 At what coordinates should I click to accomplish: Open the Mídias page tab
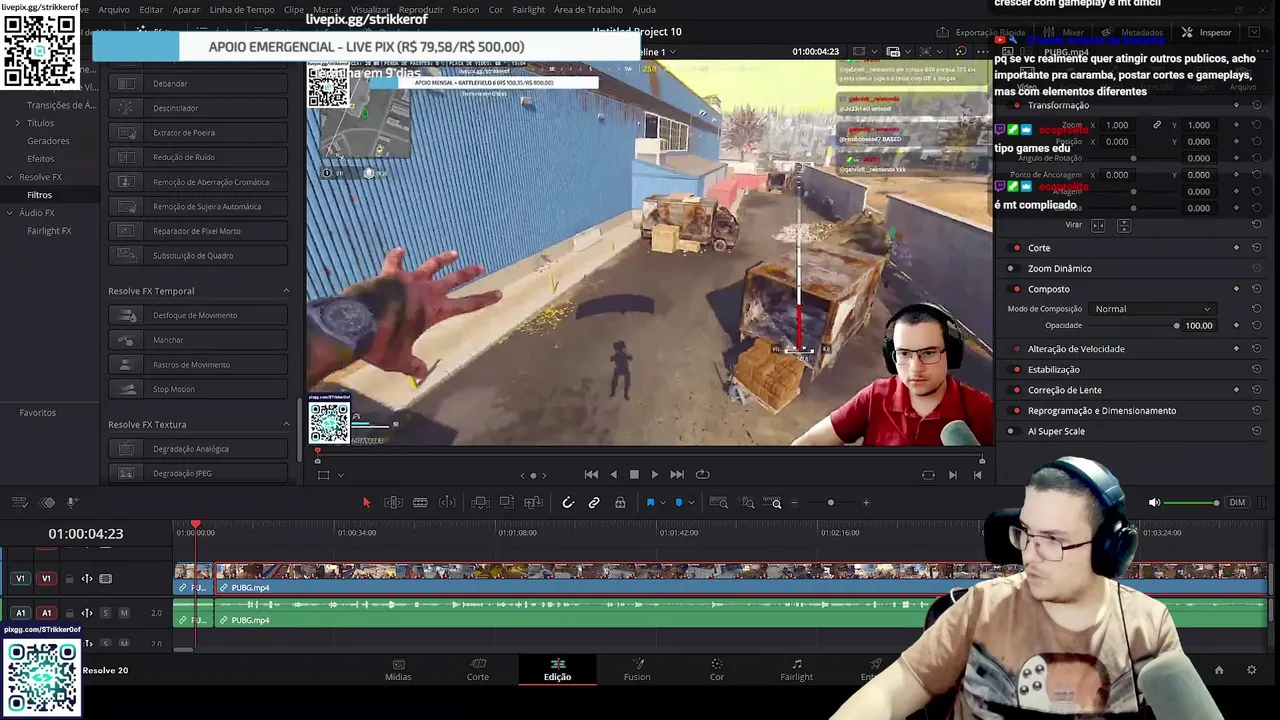398,670
